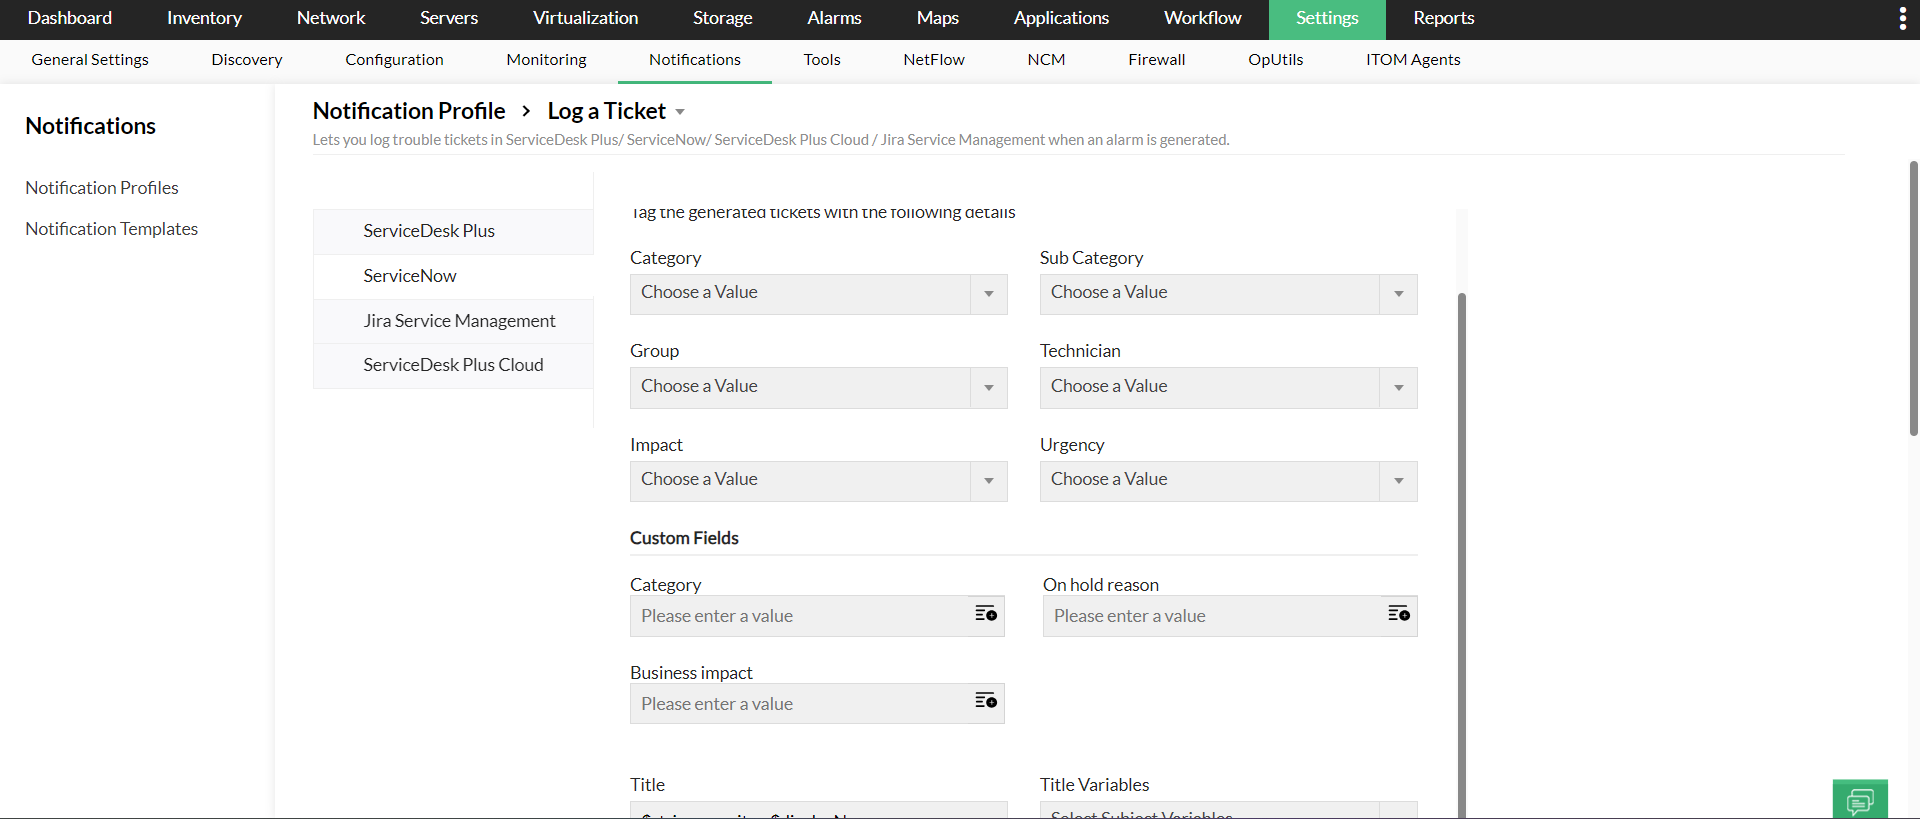Viewport: 1920px width, 819px height.
Task: Switch to the Alarms menu
Action: 834,19
